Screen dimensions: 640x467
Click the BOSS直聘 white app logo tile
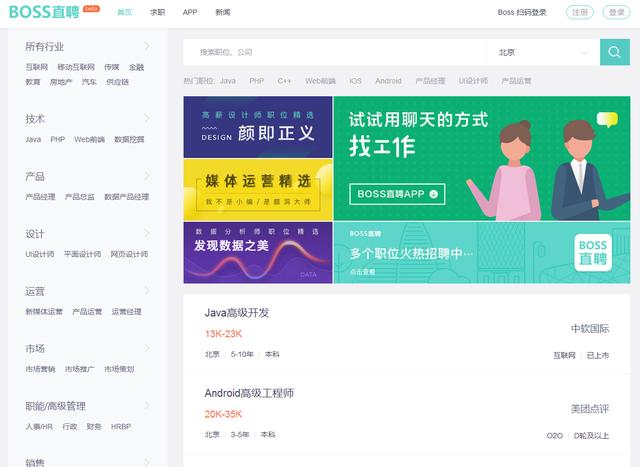coord(593,253)
